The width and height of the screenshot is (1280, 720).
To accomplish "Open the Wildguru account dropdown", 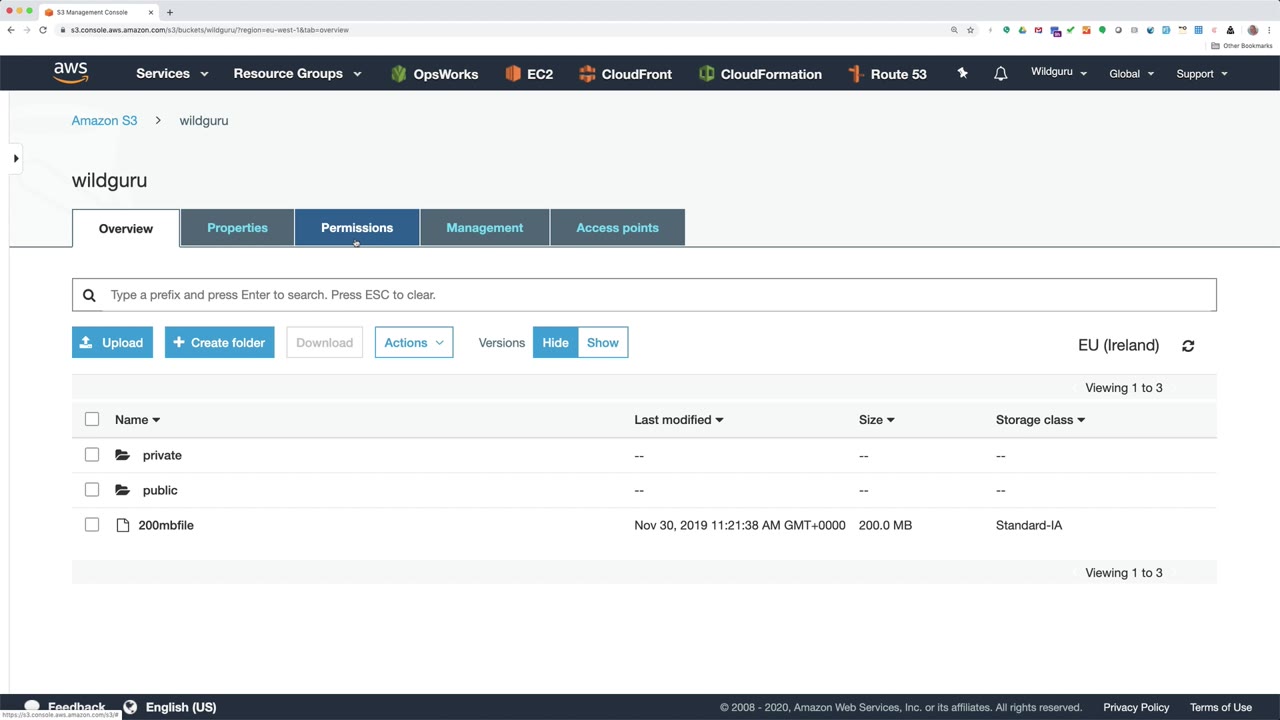I will 1059,72.
